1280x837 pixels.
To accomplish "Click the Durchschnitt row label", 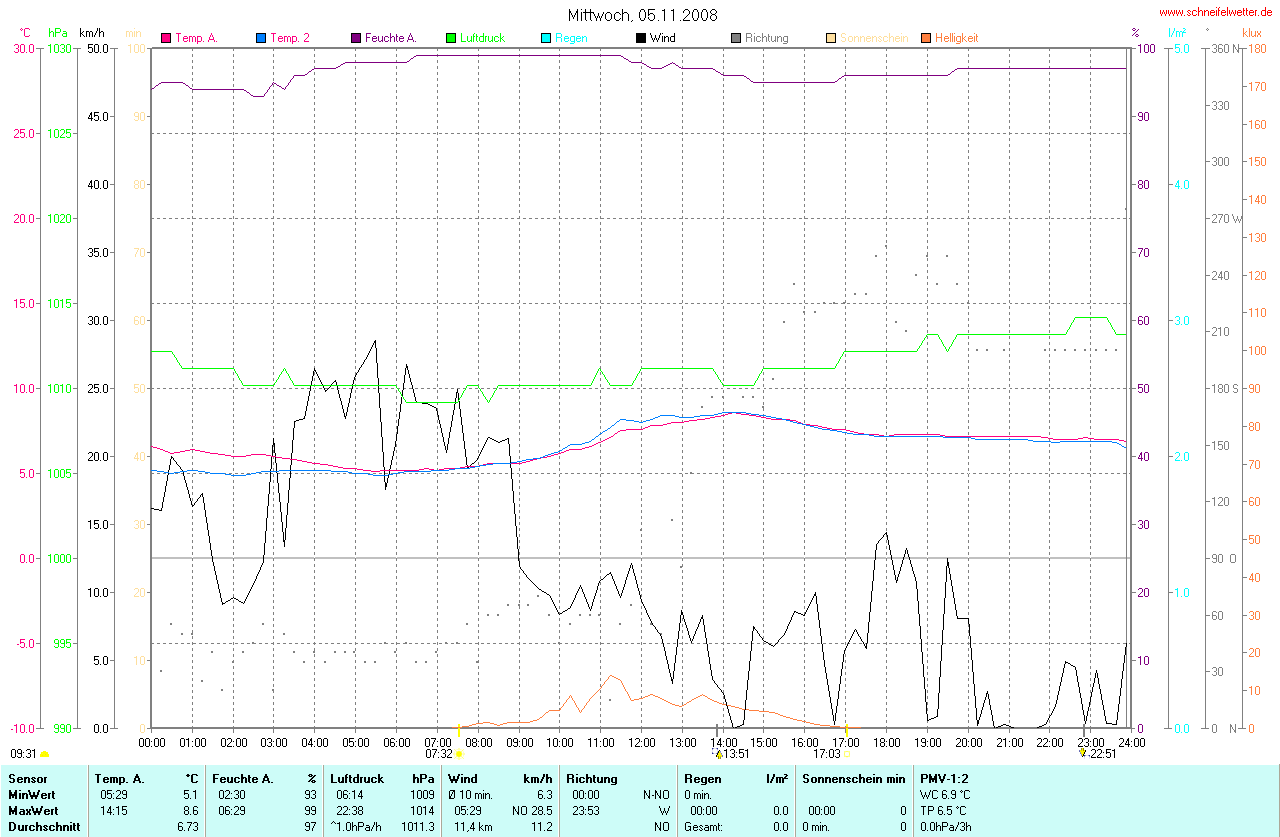I will pyautogui.click(x=43, y=827).
